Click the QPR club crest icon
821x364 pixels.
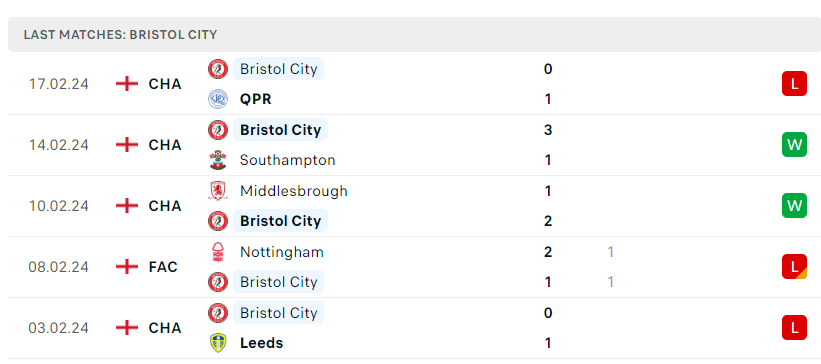(x=218, y=99)
